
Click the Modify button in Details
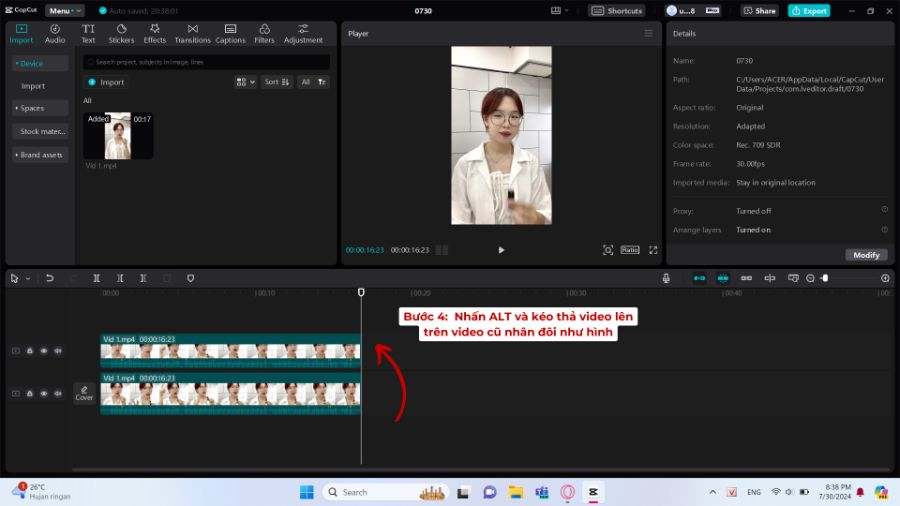pos(866,255)
